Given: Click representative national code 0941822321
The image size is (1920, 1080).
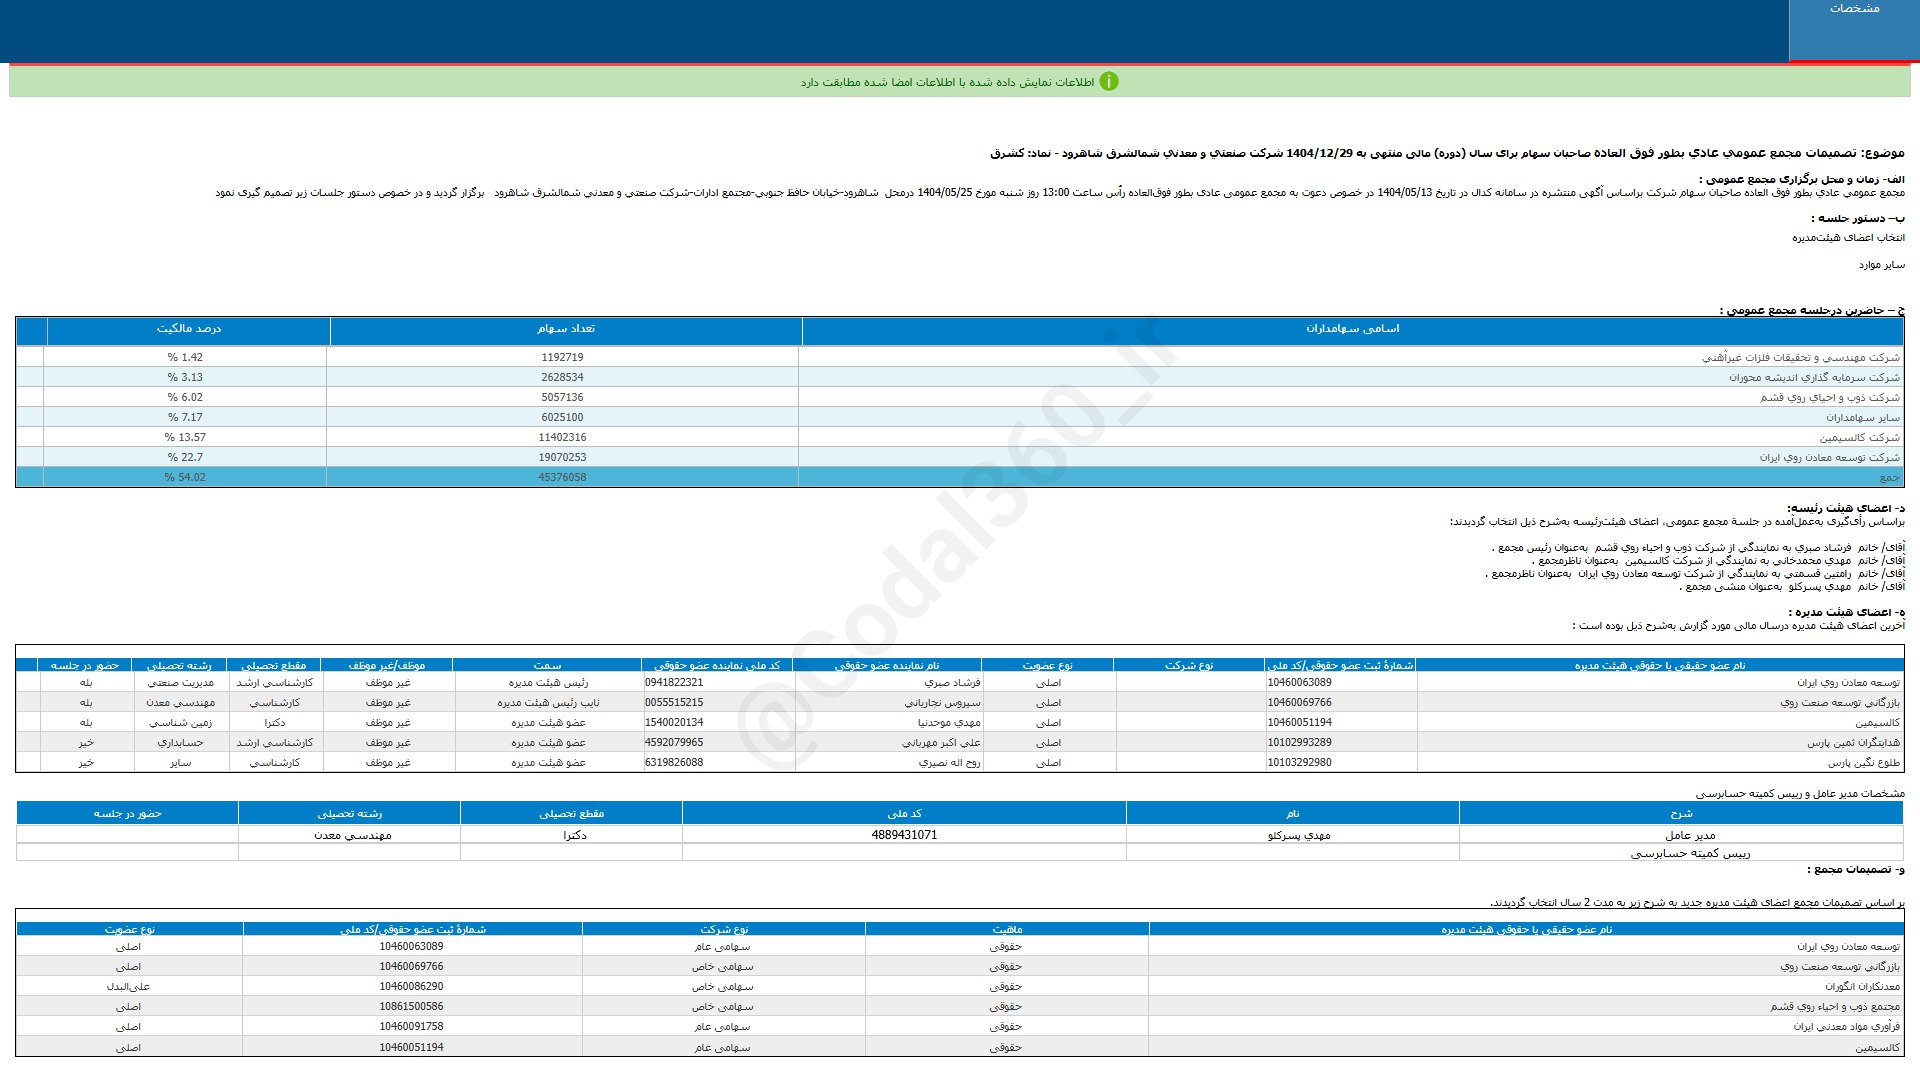Looking at the screenshot, I should tap(674, 682).
